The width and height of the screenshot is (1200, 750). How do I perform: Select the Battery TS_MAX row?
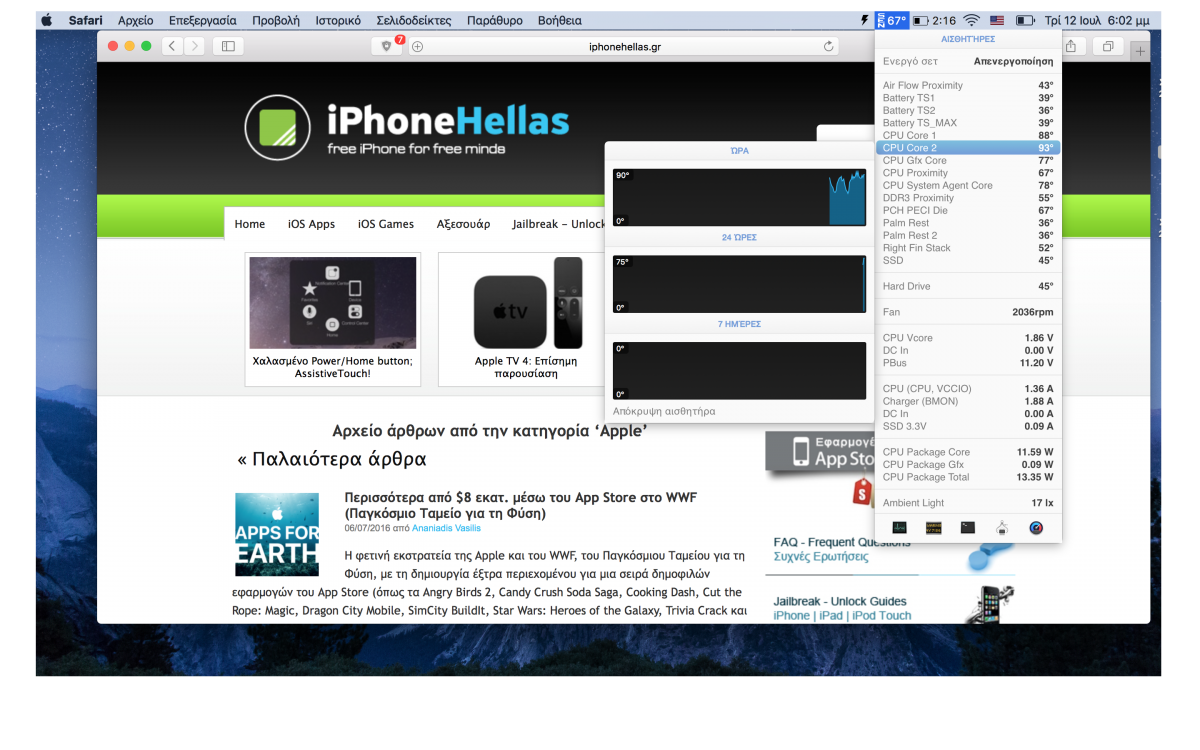pyautogui.click(x=968, y=123)
